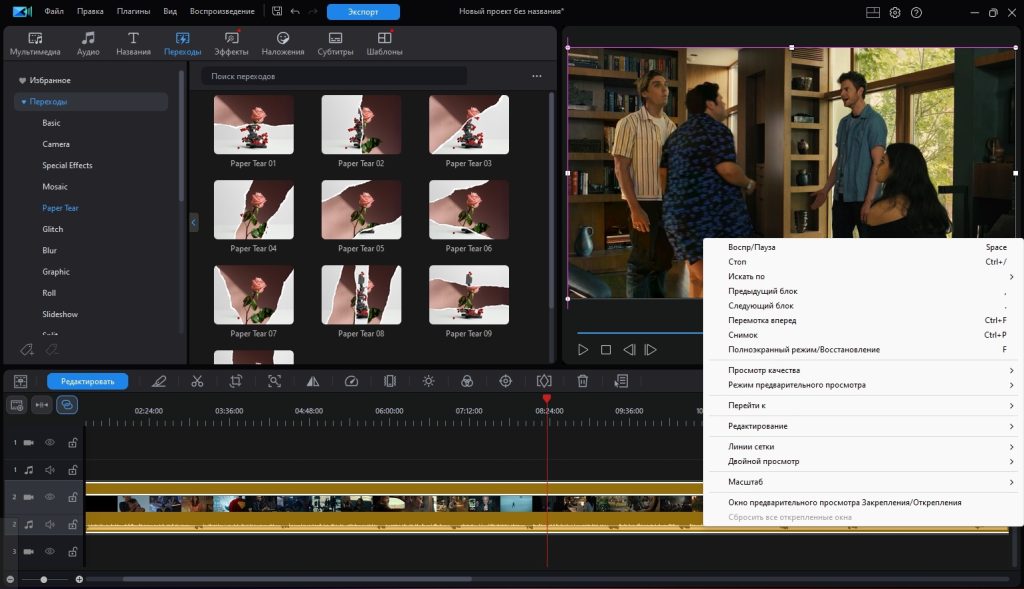Click the crop tool icon

tap(235, 381)
